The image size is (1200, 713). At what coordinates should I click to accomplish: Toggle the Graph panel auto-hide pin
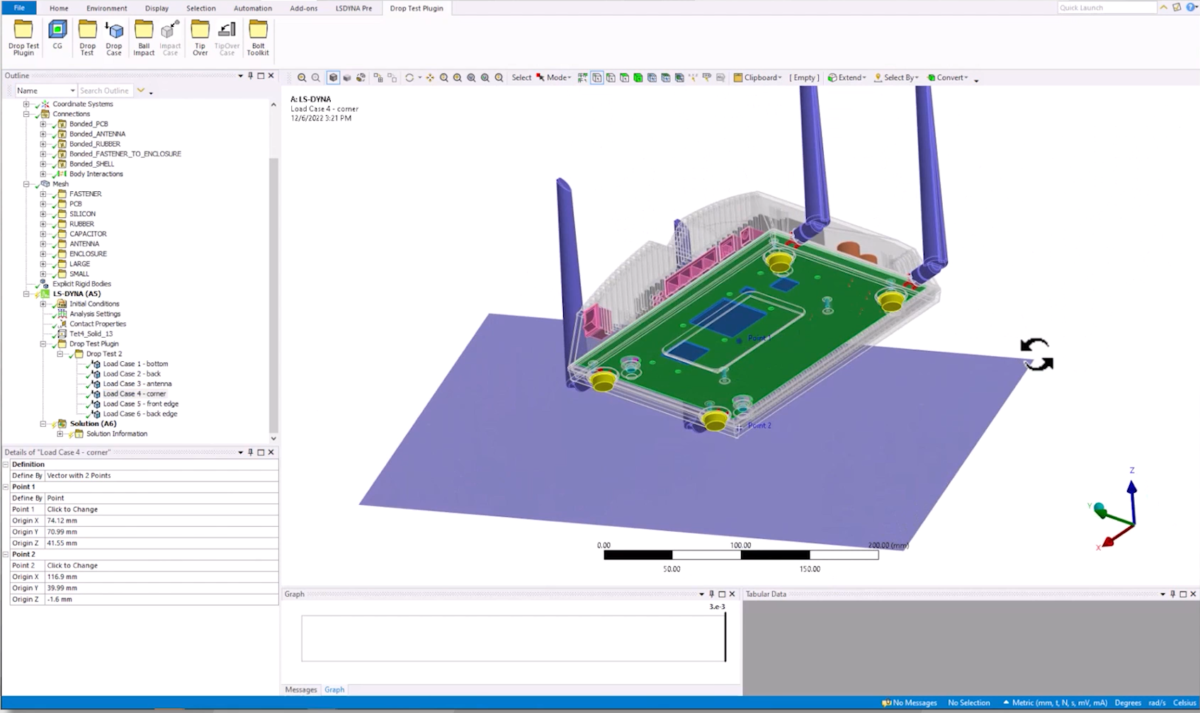711,594
